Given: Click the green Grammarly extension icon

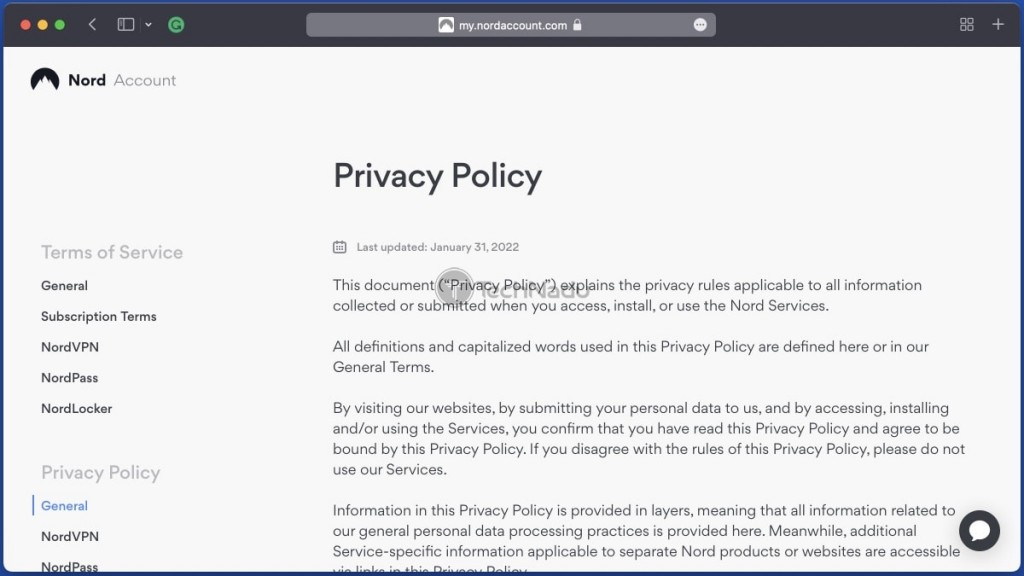Looking at the screenshot, I should coord(176,25).
